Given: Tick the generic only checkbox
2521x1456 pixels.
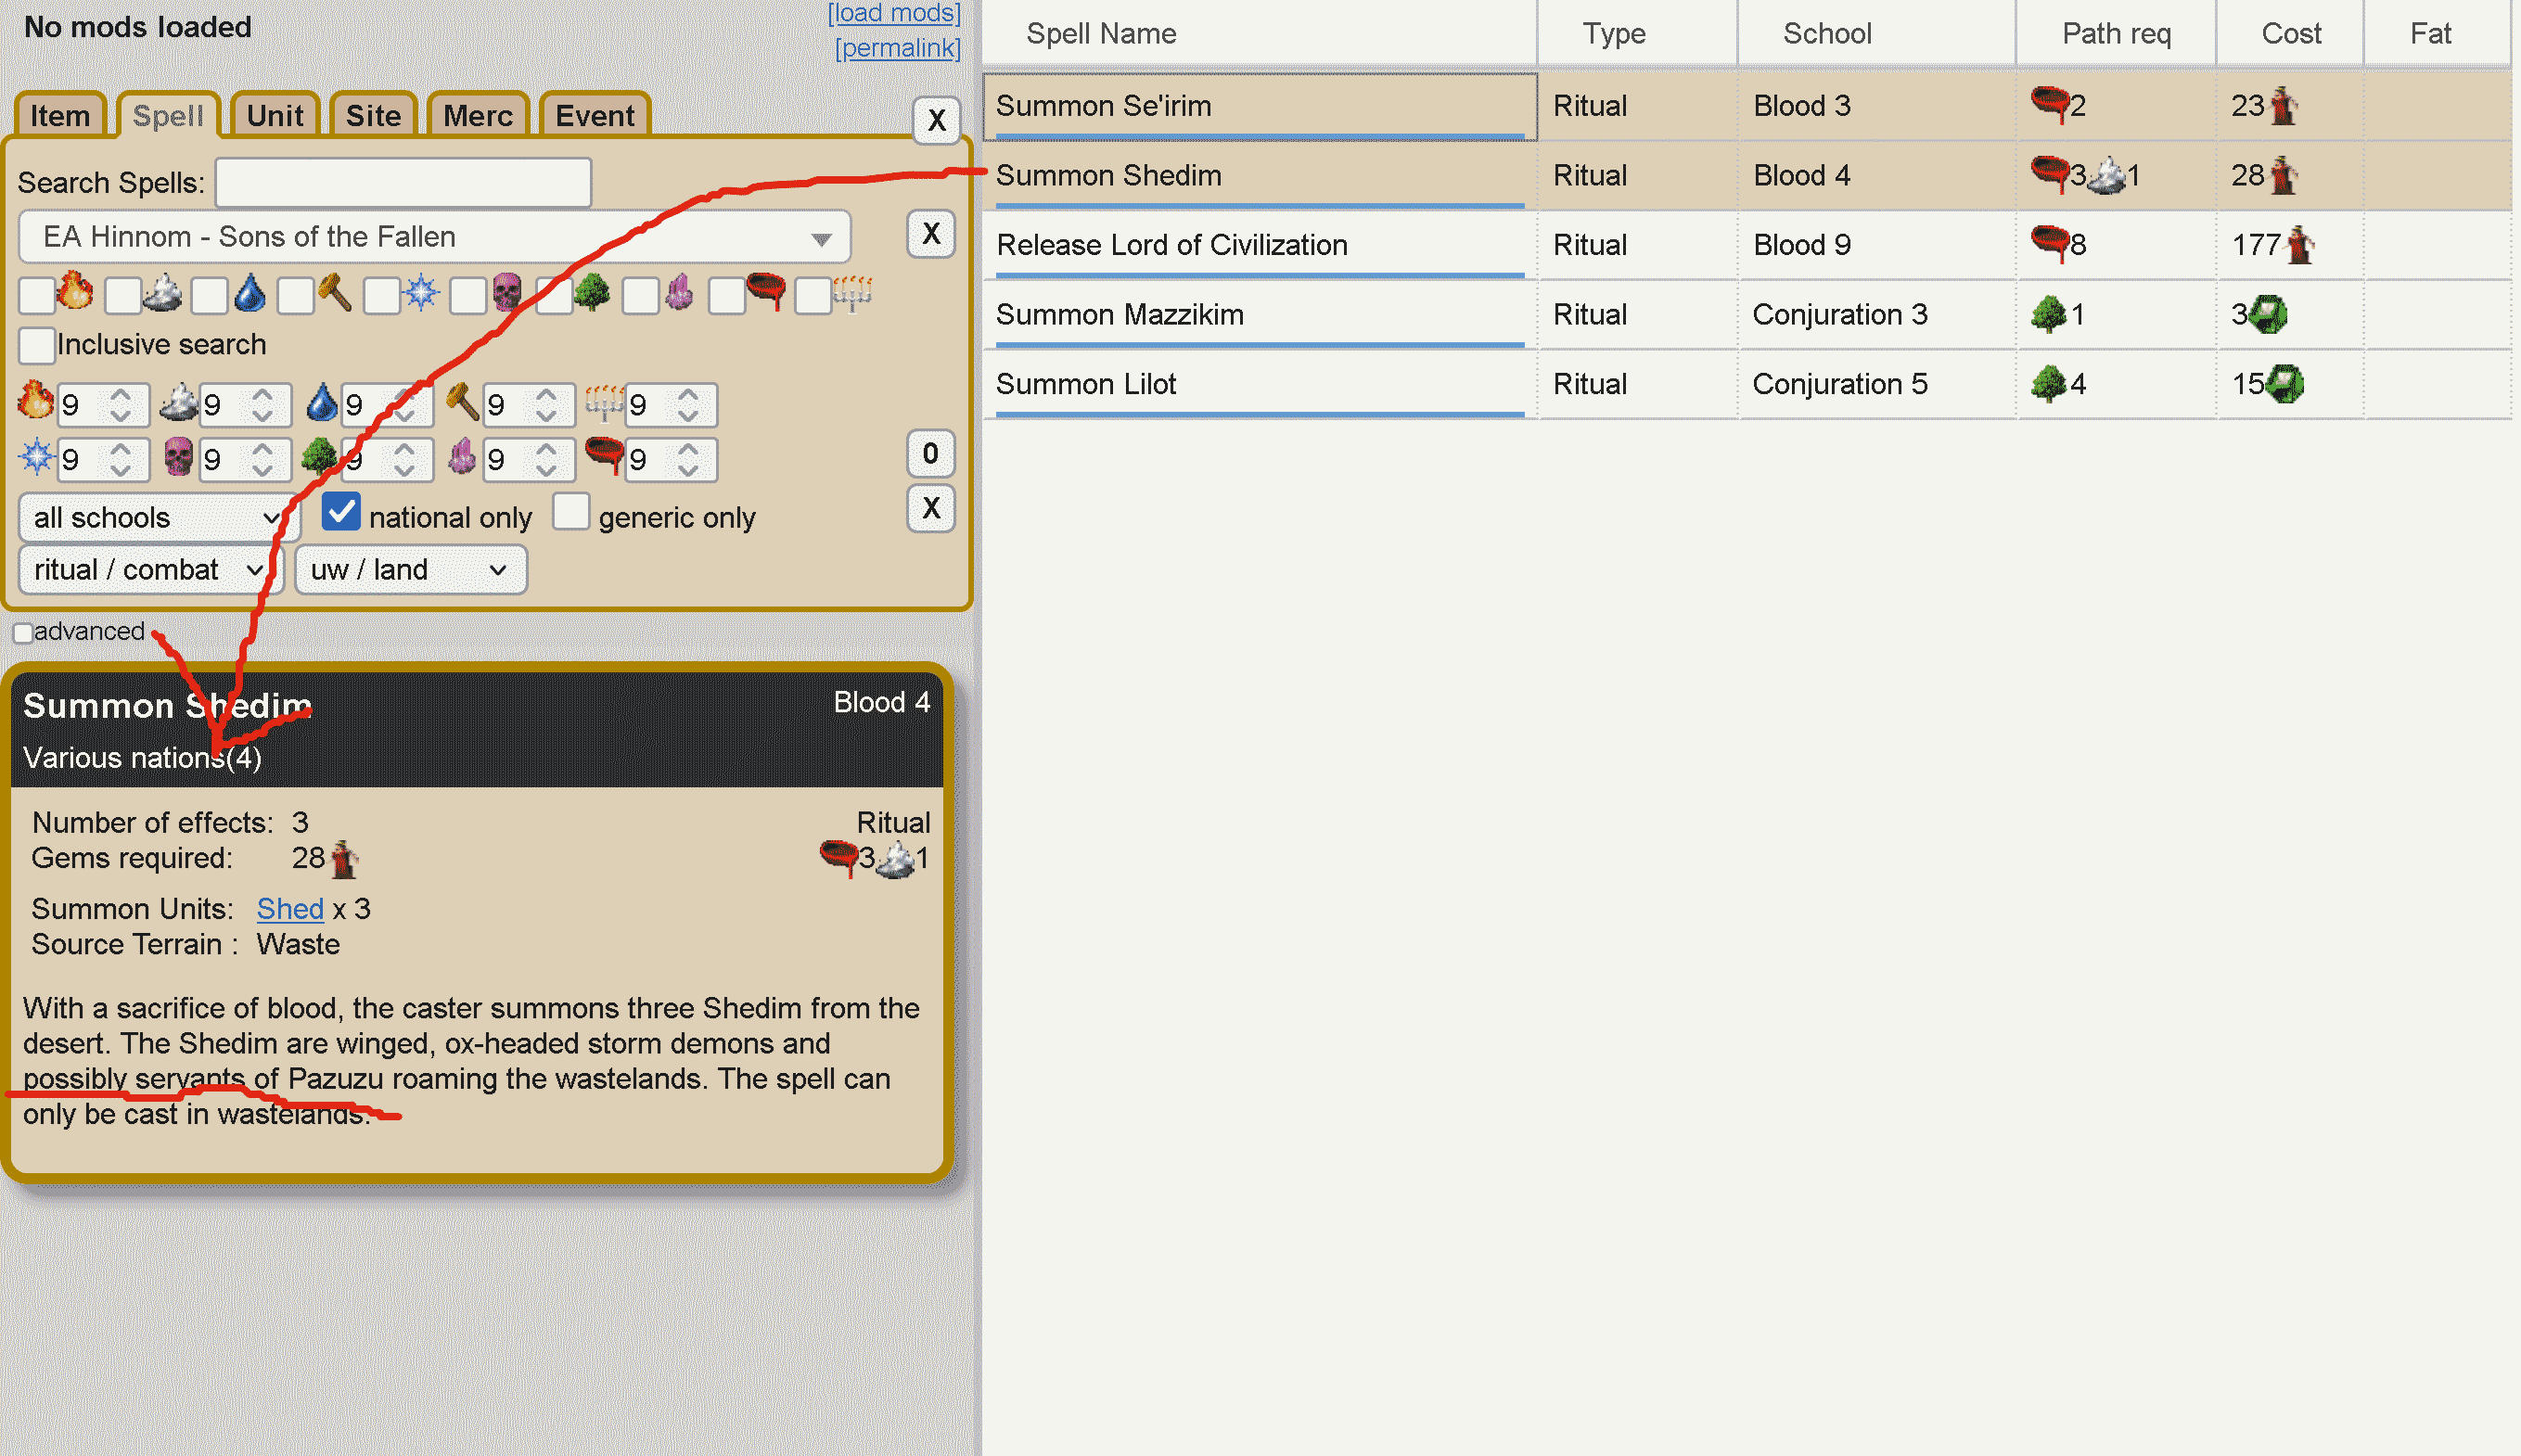Looking at the screenshot, I should [571, 512].
